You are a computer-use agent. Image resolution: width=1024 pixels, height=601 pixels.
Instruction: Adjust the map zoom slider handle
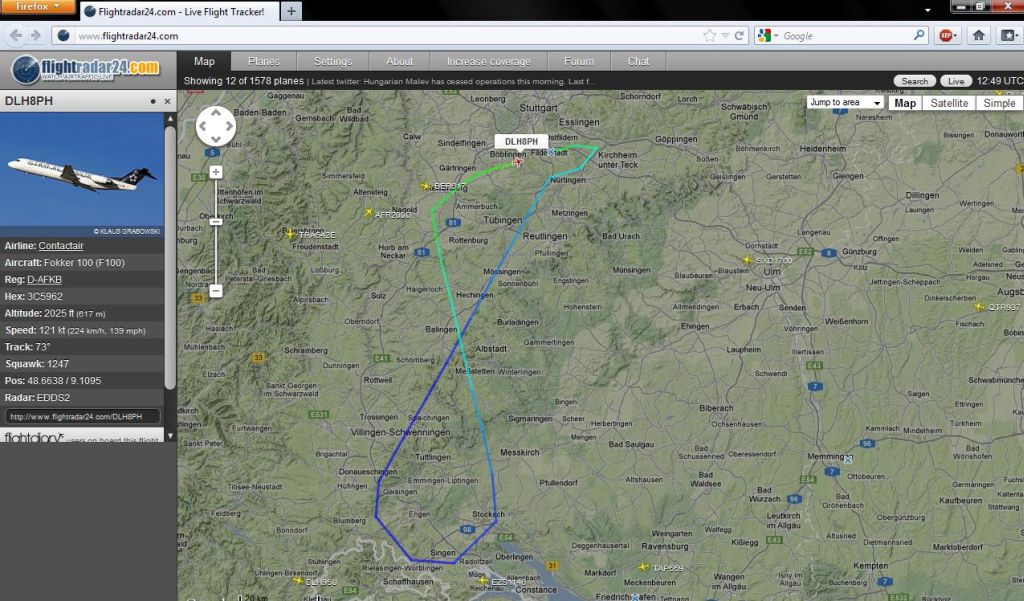coord(216,221)
